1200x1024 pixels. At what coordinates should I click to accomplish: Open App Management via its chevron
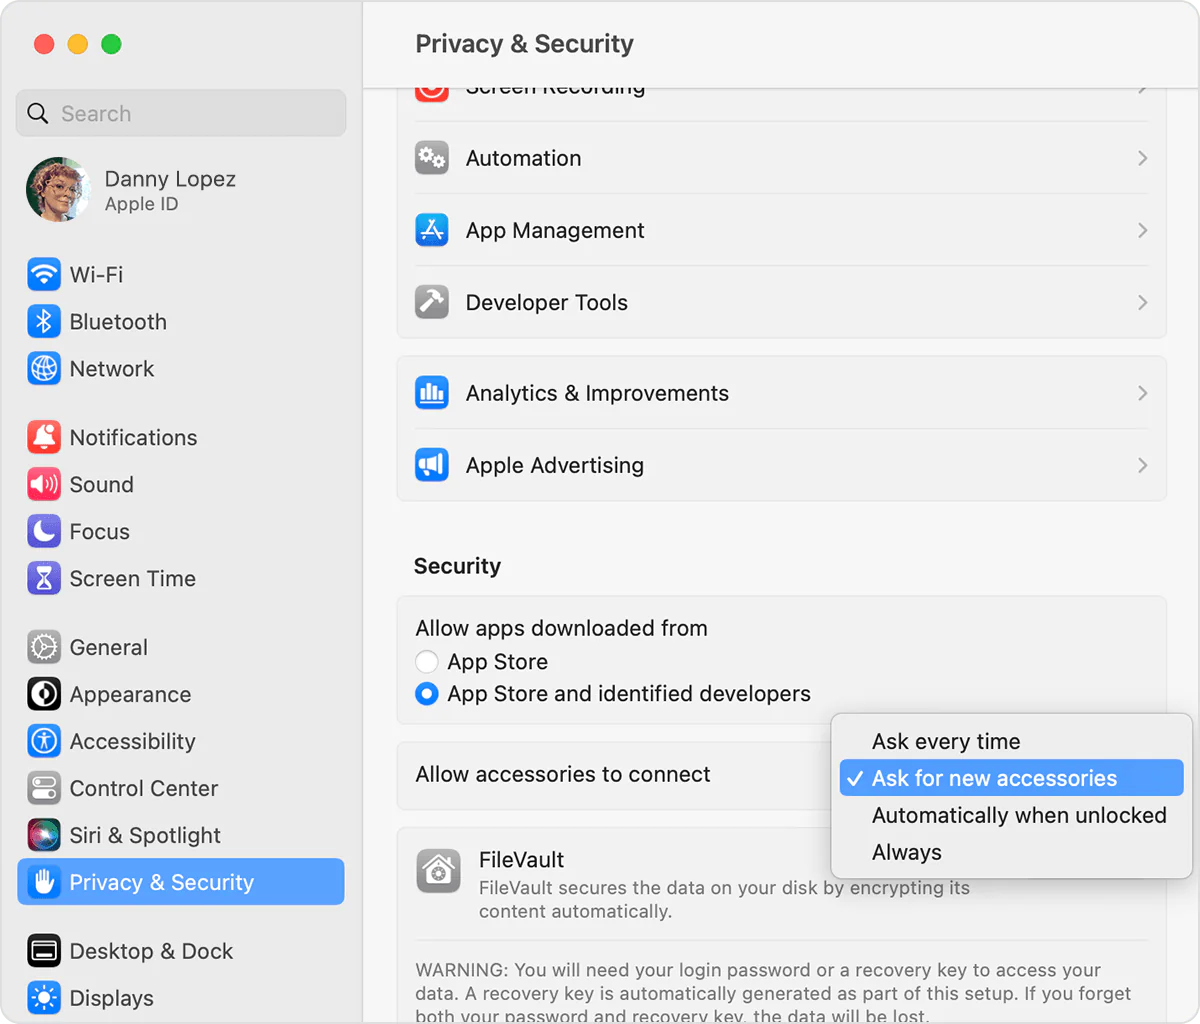[1142, 230]
